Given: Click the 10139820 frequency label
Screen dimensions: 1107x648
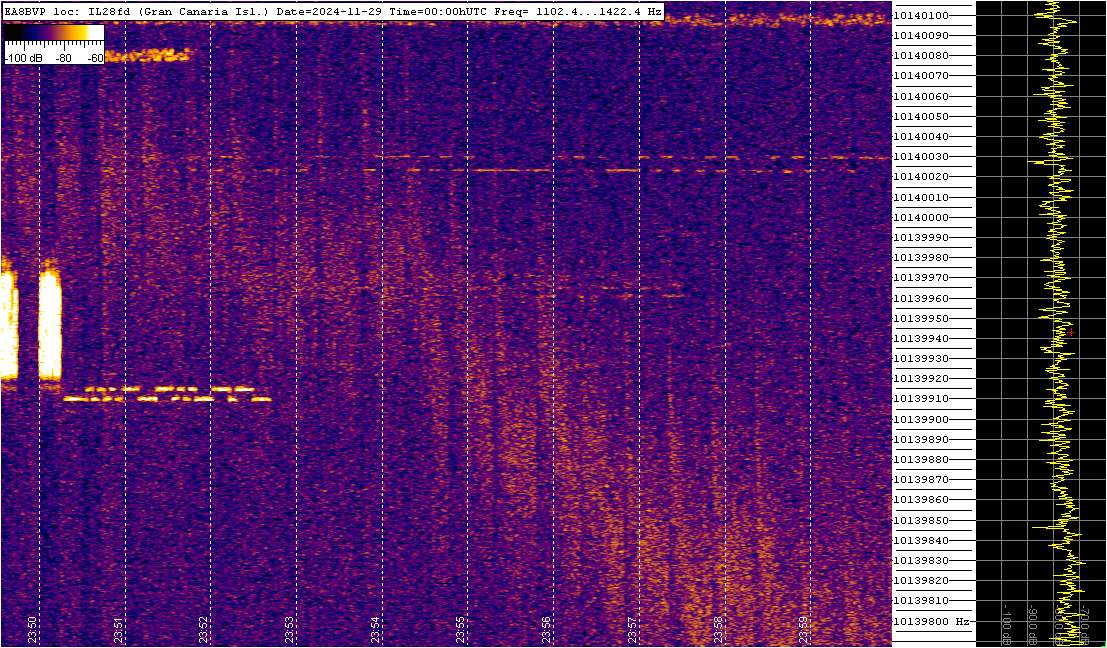Looking at the screenshot, I should point(921,581).
